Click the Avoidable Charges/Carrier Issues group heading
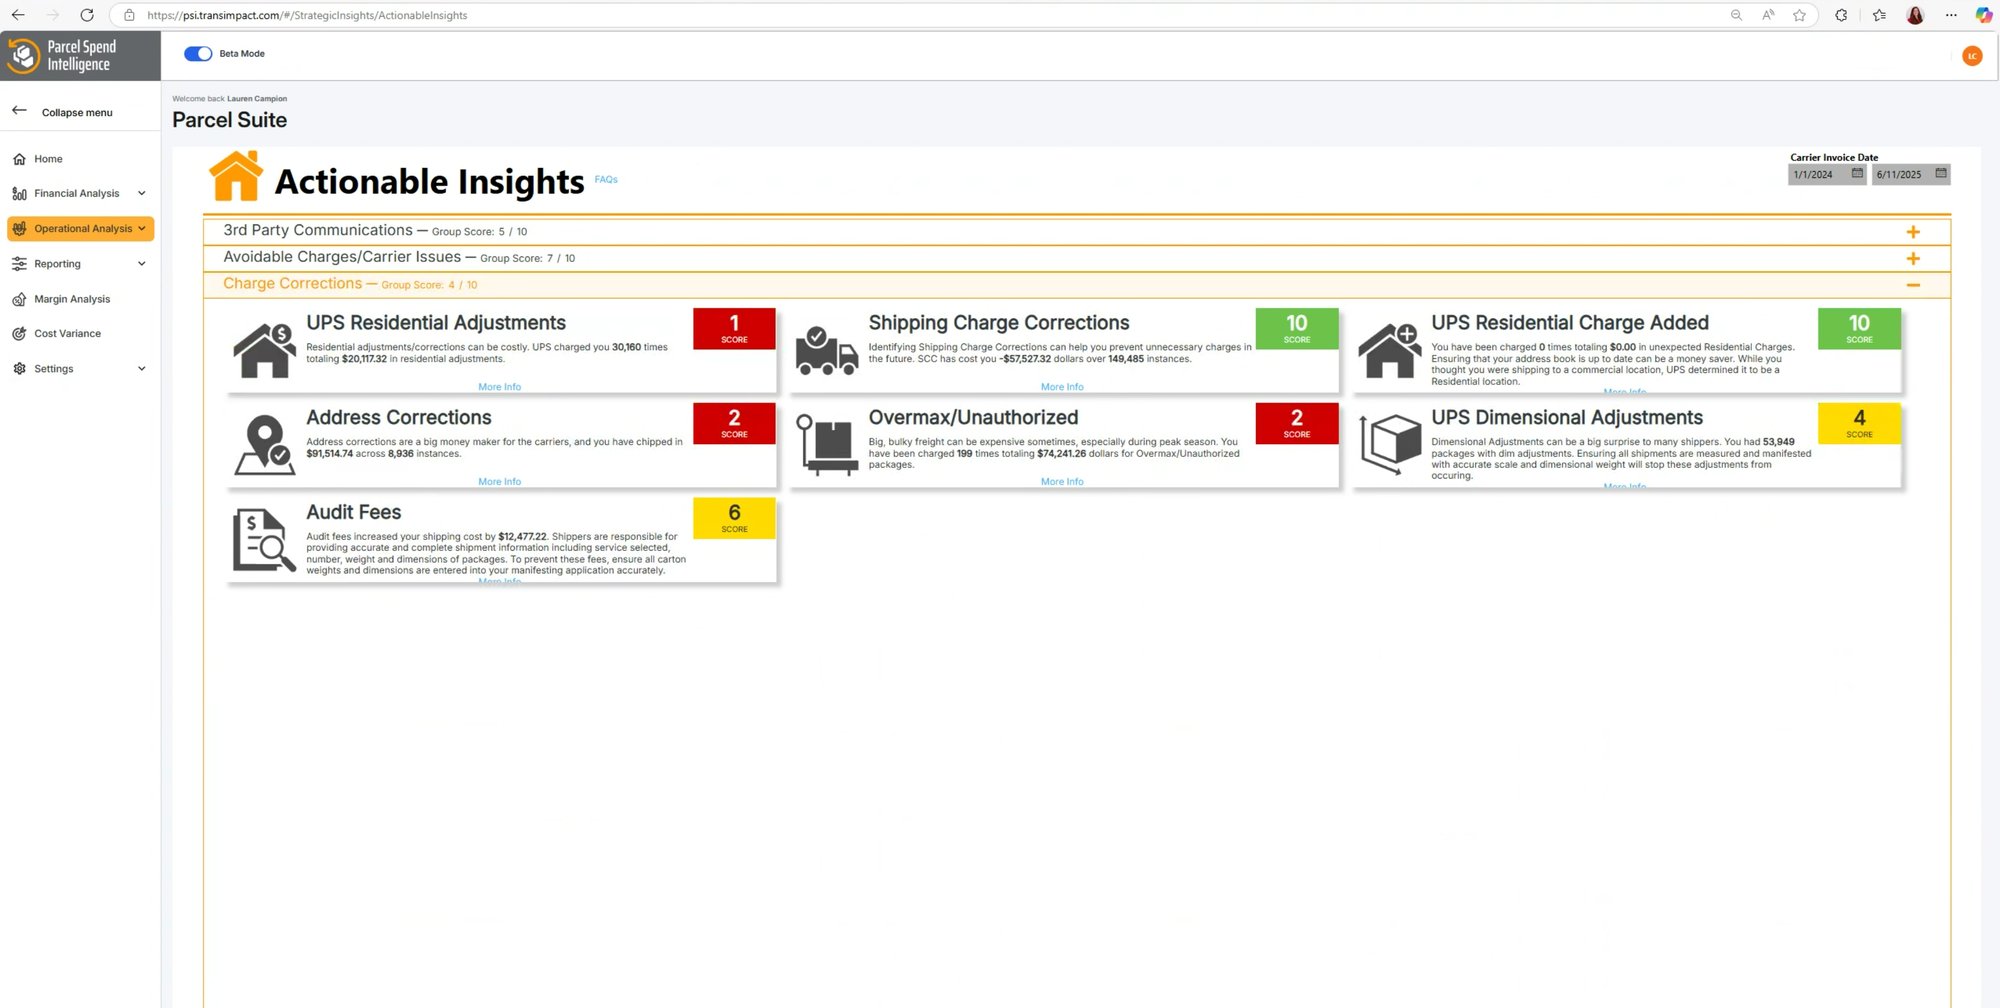The height and width of the screenshot is (1008, 2000). [x=342, y=257]
